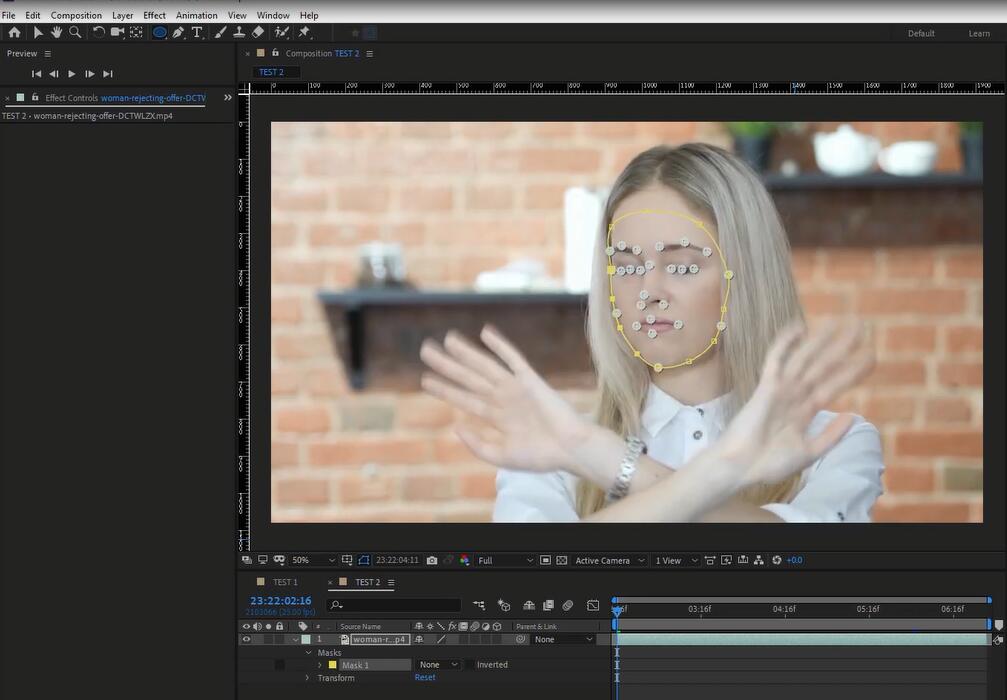1007x700 pixels.
Task: Reset exposure icon in viewer footer
Action: tap(776, 560)
